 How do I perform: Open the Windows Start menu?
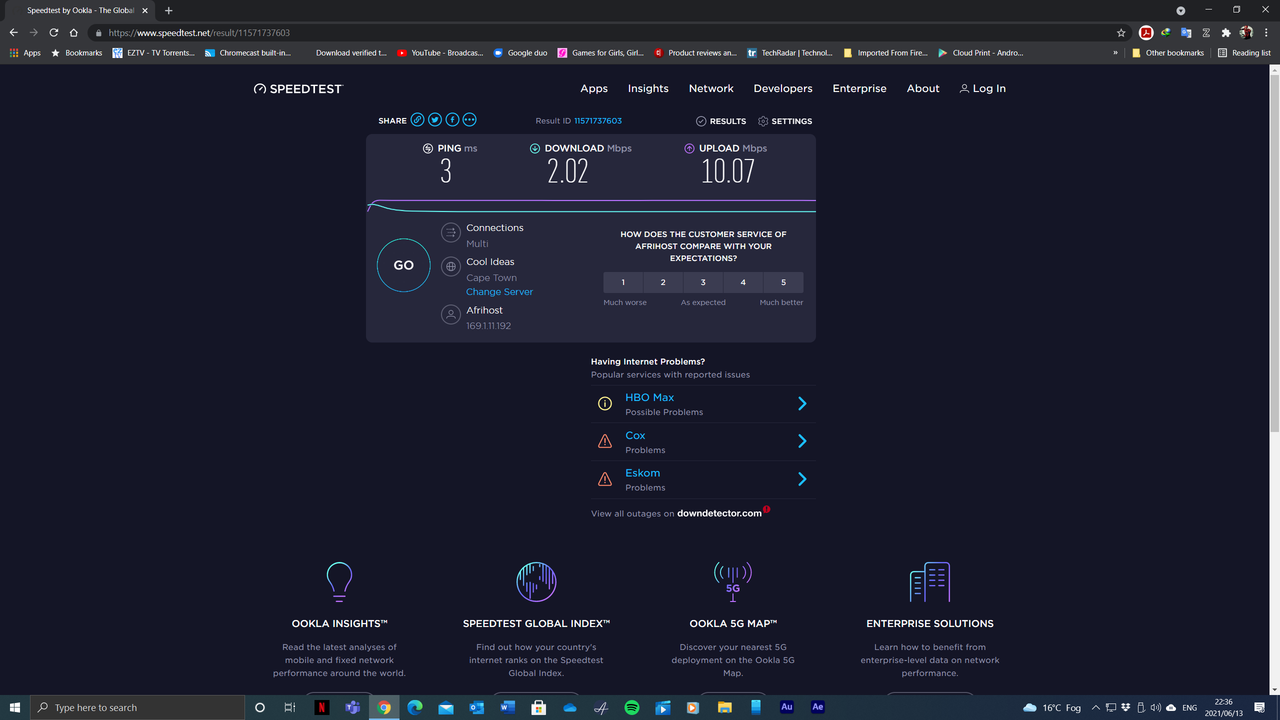click(15, 707)
